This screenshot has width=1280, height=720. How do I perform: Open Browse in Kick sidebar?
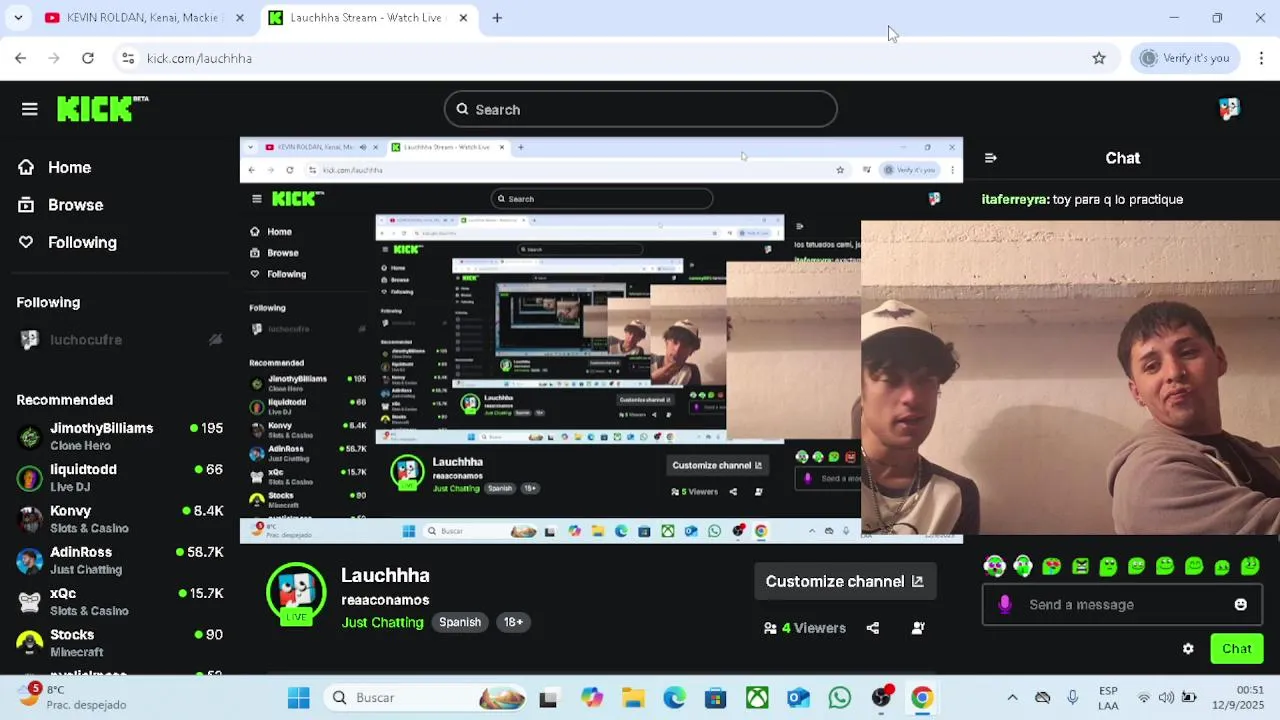[76, 205]
